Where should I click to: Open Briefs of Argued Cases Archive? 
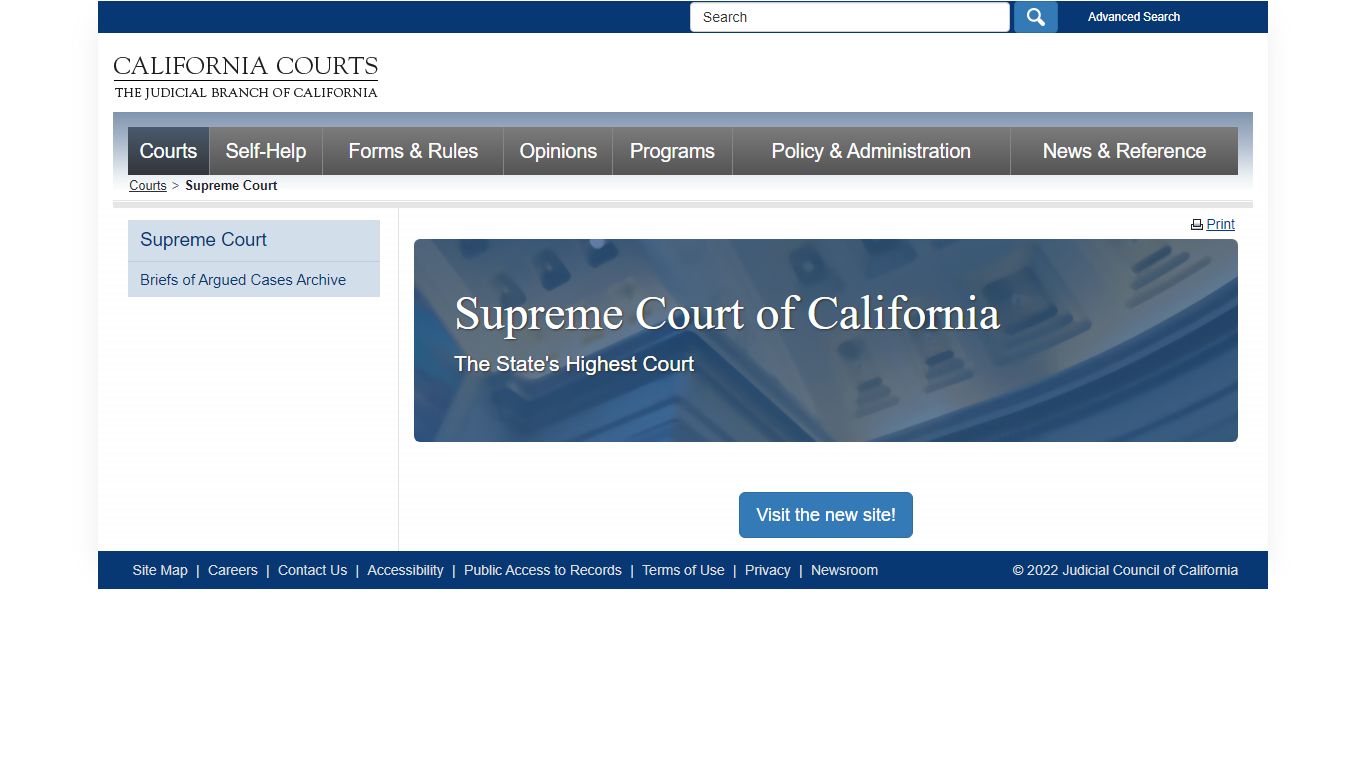(254, 280)
